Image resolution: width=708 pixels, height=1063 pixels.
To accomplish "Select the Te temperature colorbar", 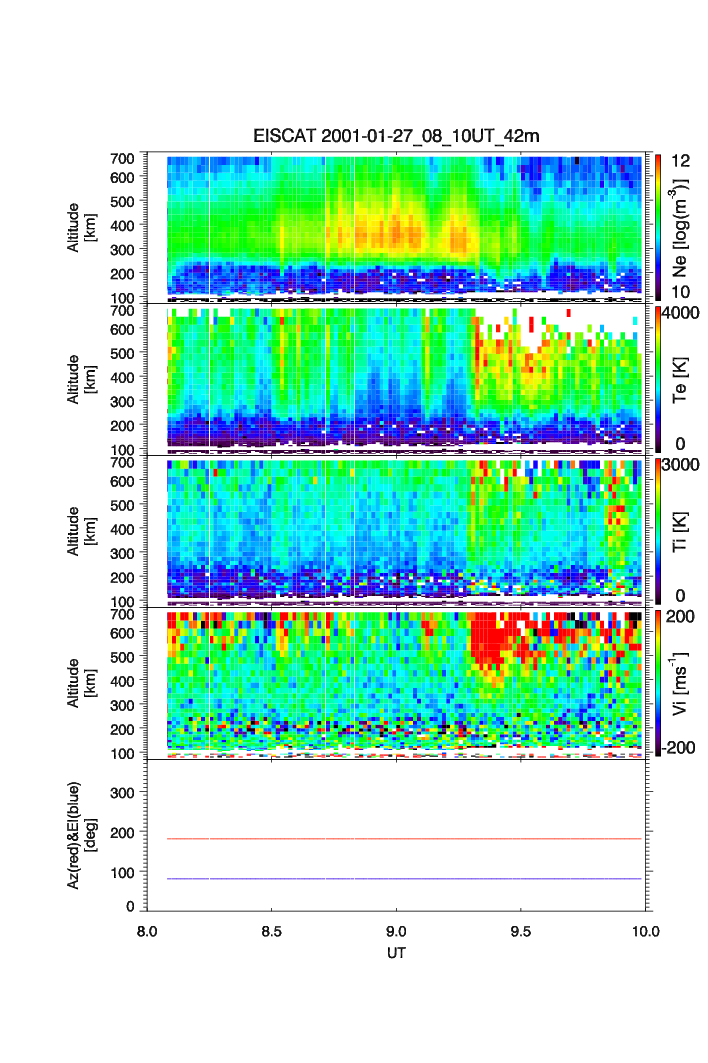I will click(659, 378).
